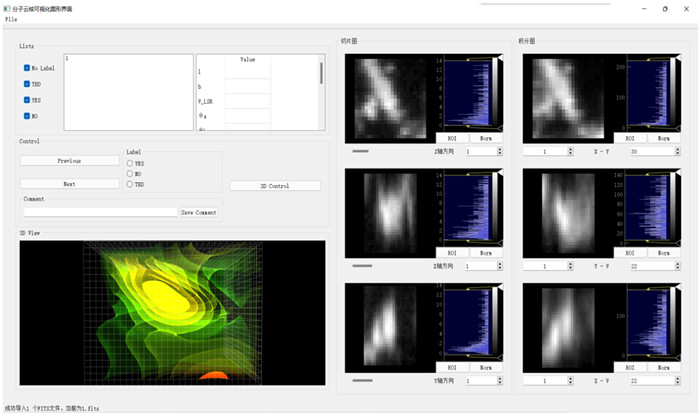
Task: Click into the Comment text field
Action: [100, 212]
